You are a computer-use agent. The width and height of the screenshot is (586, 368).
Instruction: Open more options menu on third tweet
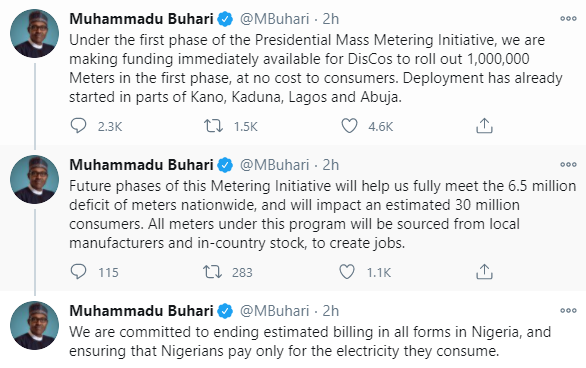click(568, 310)
